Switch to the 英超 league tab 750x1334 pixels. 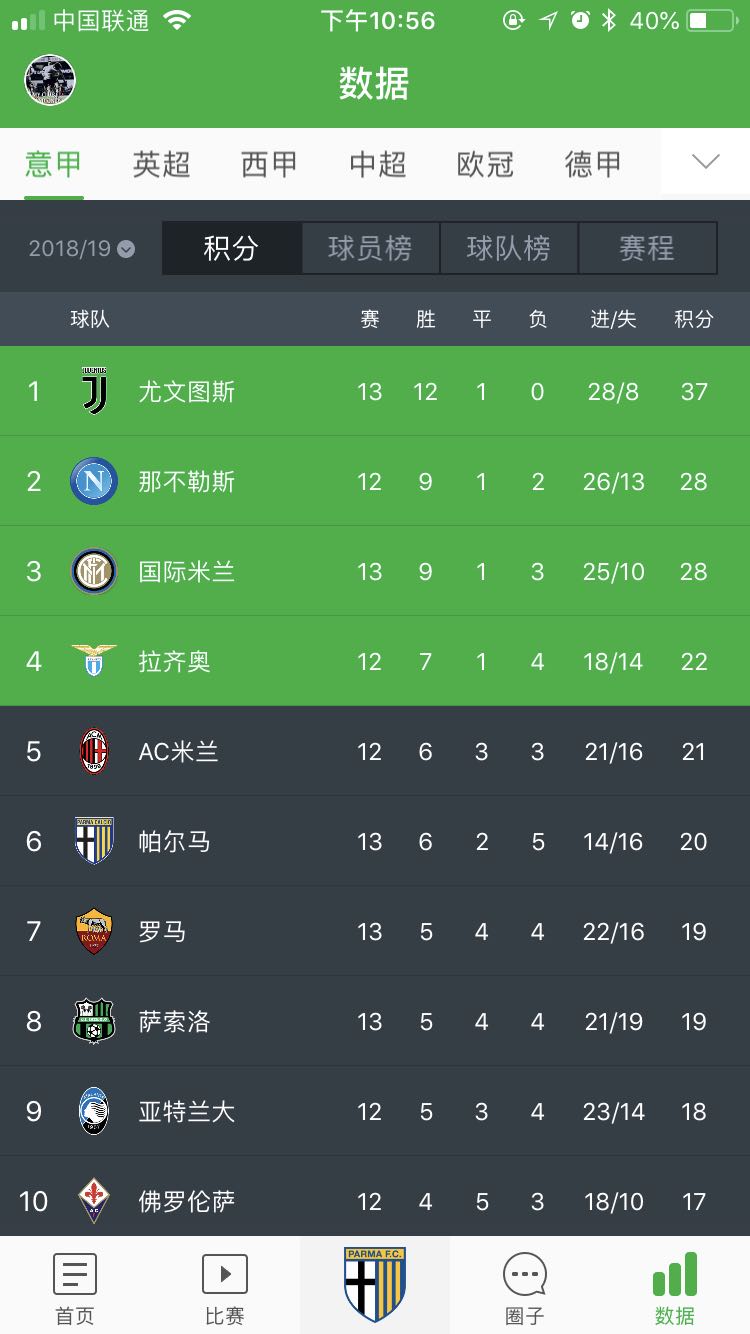click(161, 164)
